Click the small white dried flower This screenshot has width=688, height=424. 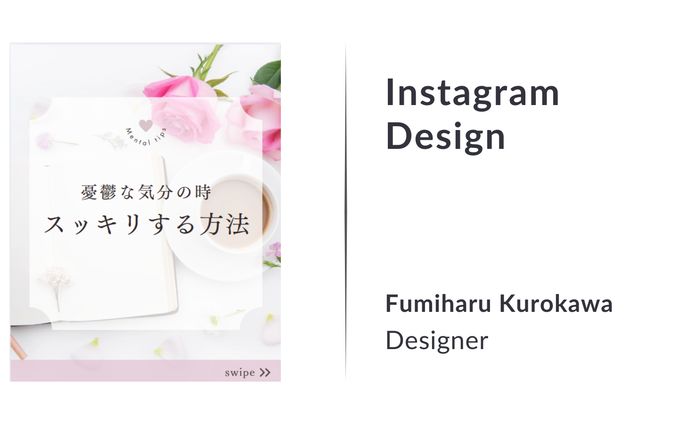point(57,284)
